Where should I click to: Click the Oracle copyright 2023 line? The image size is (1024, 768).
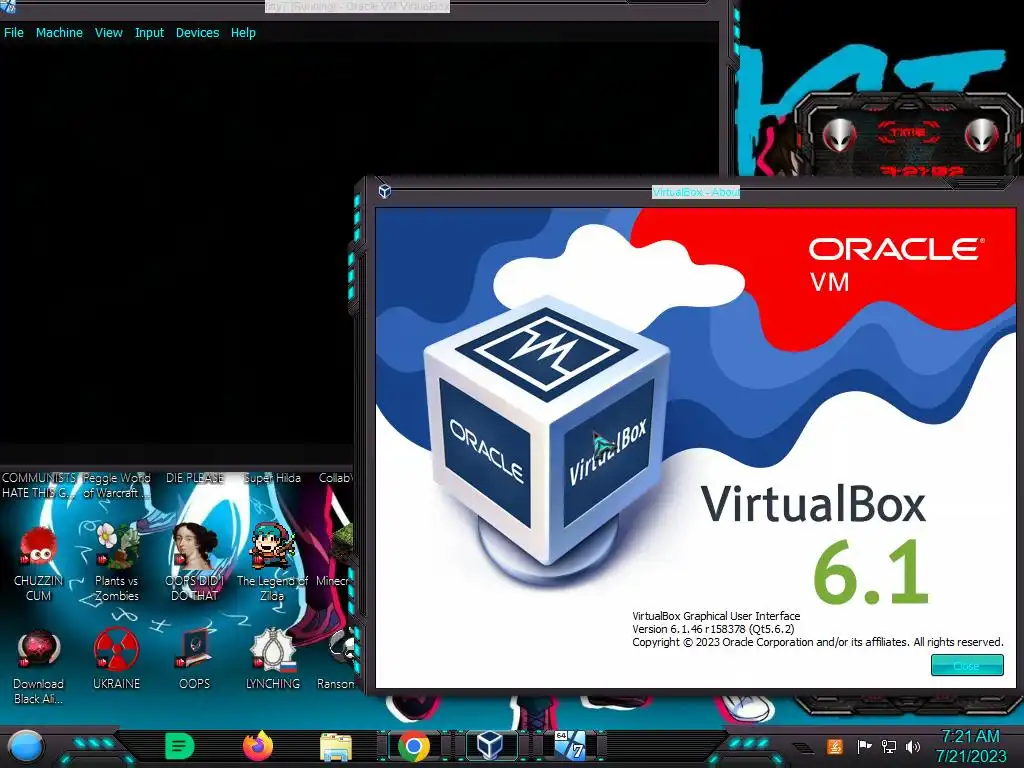818,643
